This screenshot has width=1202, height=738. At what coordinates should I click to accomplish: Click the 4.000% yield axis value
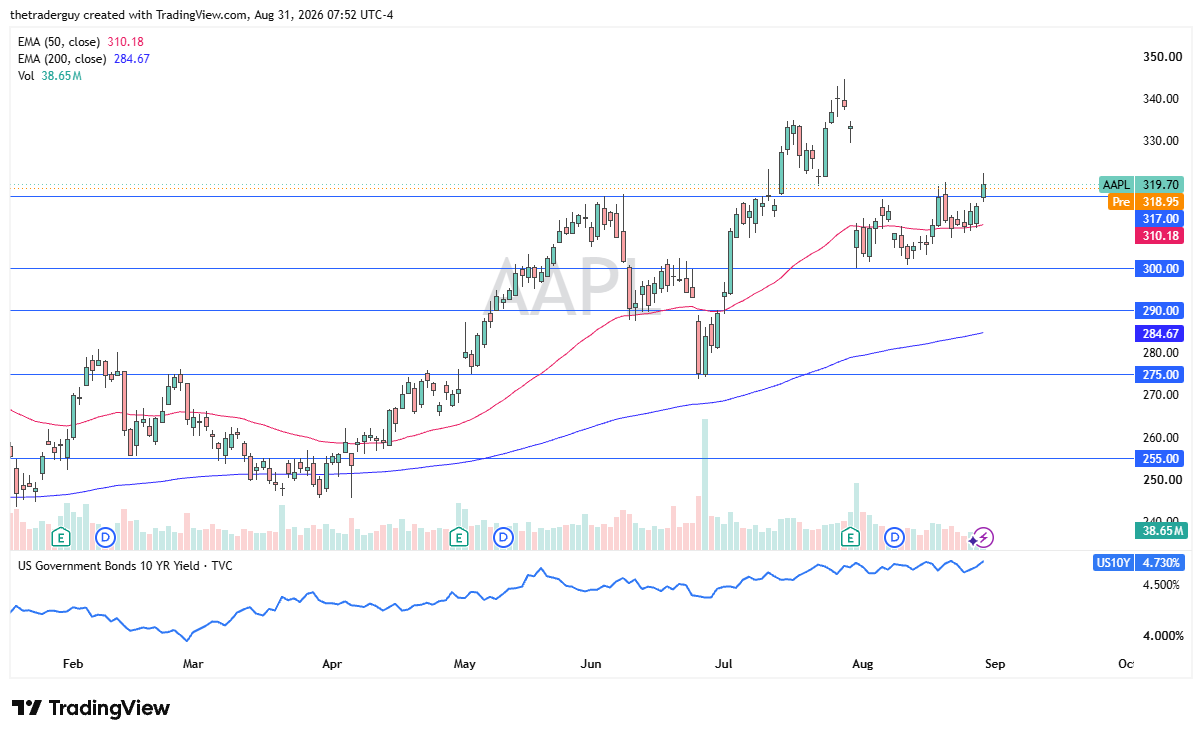(x=1162, y=636)
